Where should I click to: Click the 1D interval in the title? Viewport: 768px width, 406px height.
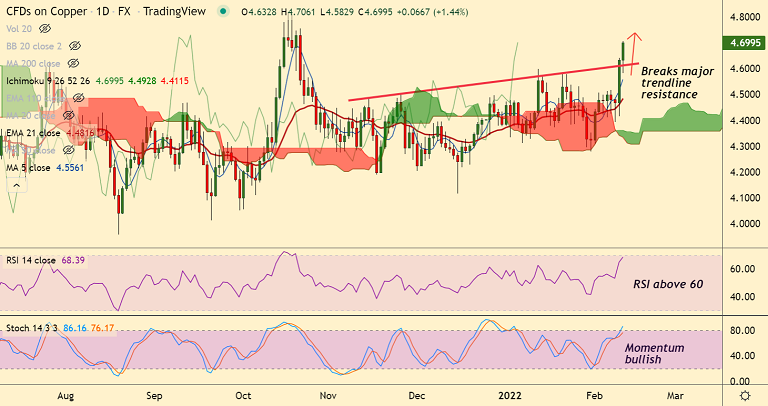pyautogui.click(x=103, y=11)
